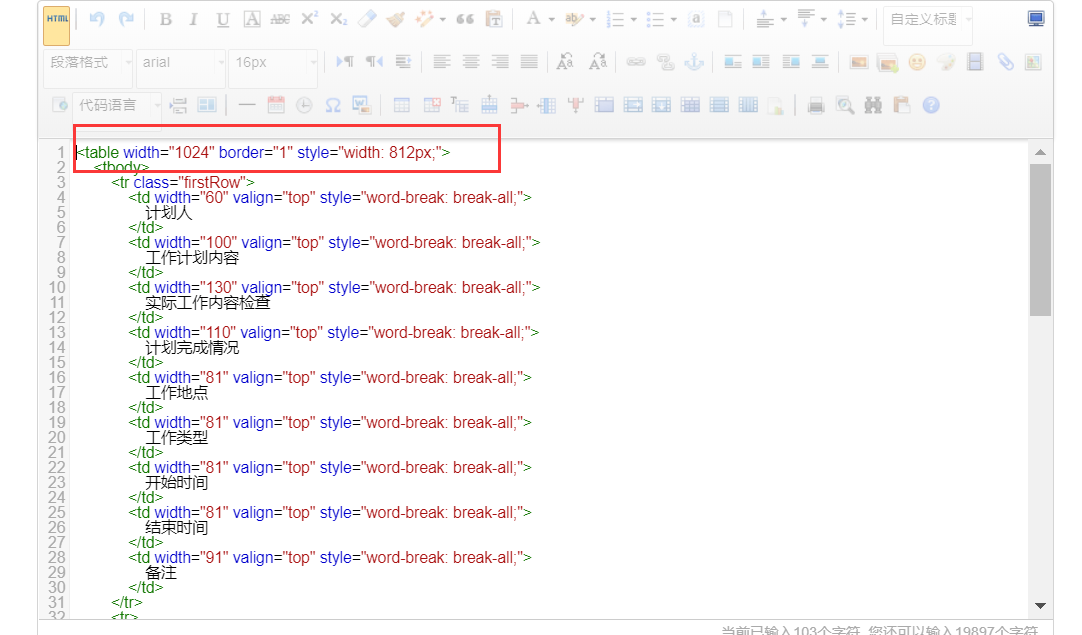Open the 自定义标题 custom heading dropdown

[928, 19]
